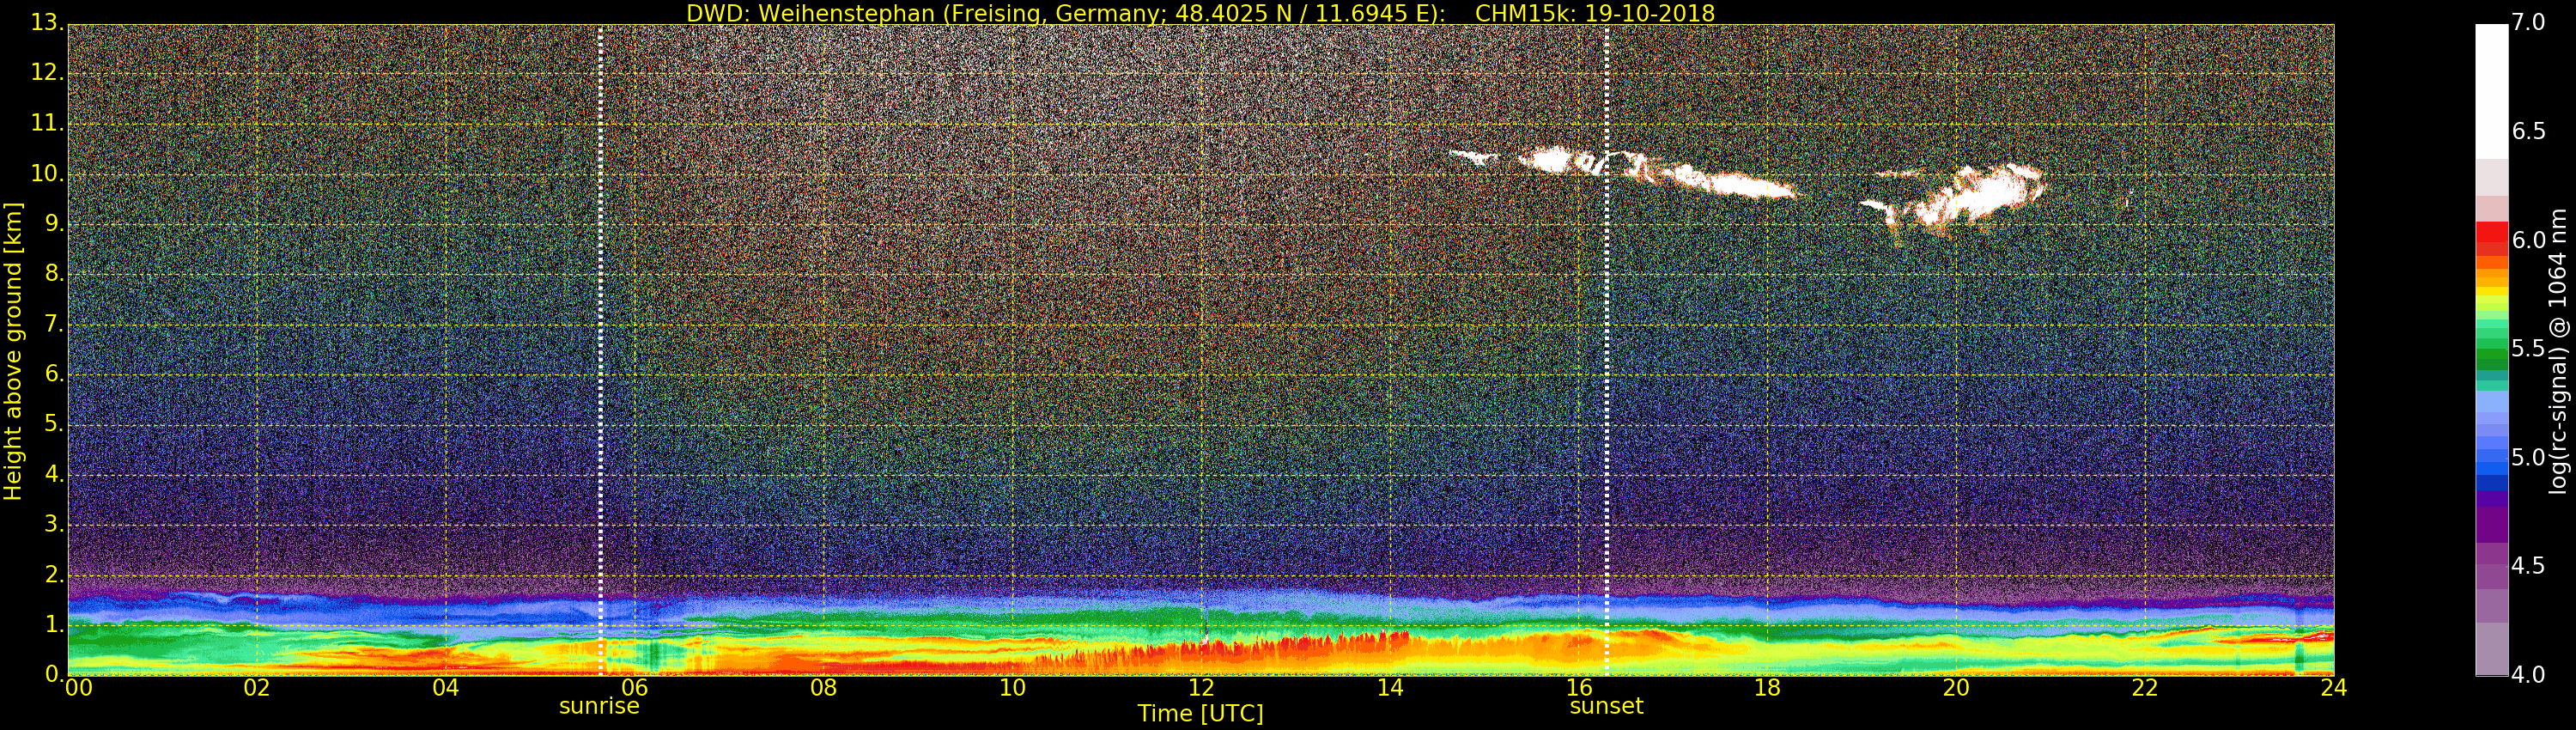This screenshot has height=730, width=2576.
Task: Click the height axis tick '12.'
Action: click(x=46, y=72)
